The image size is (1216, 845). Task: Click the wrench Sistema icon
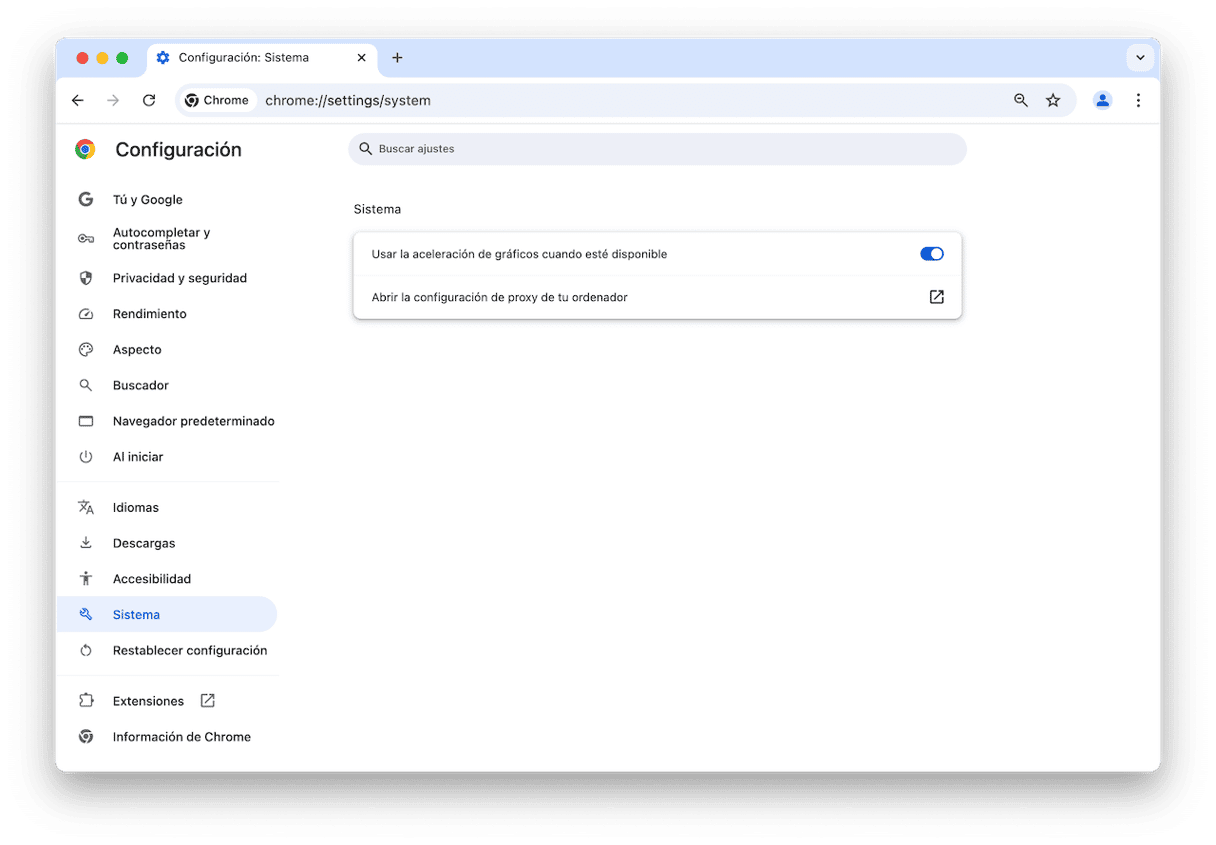pyautogui.click(x=86, y=615)
